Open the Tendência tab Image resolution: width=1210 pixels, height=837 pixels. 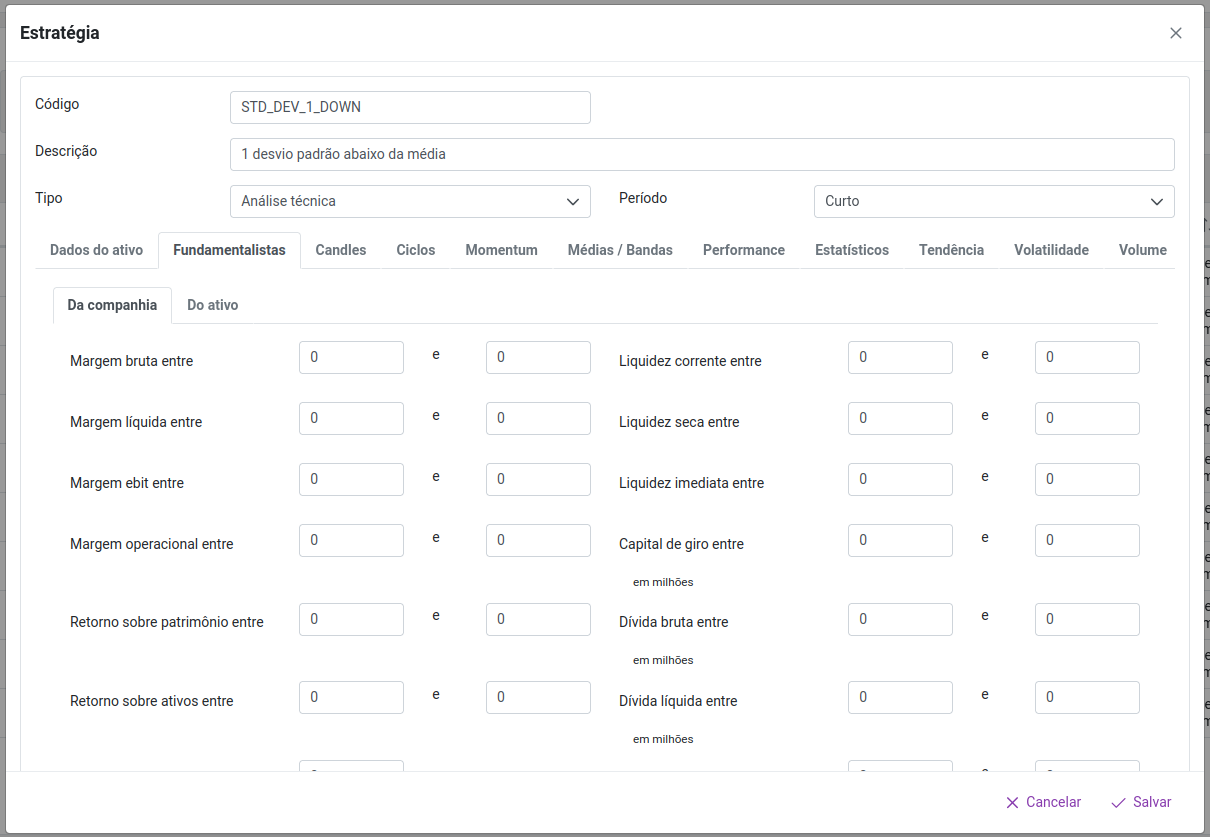pos(951,250)
